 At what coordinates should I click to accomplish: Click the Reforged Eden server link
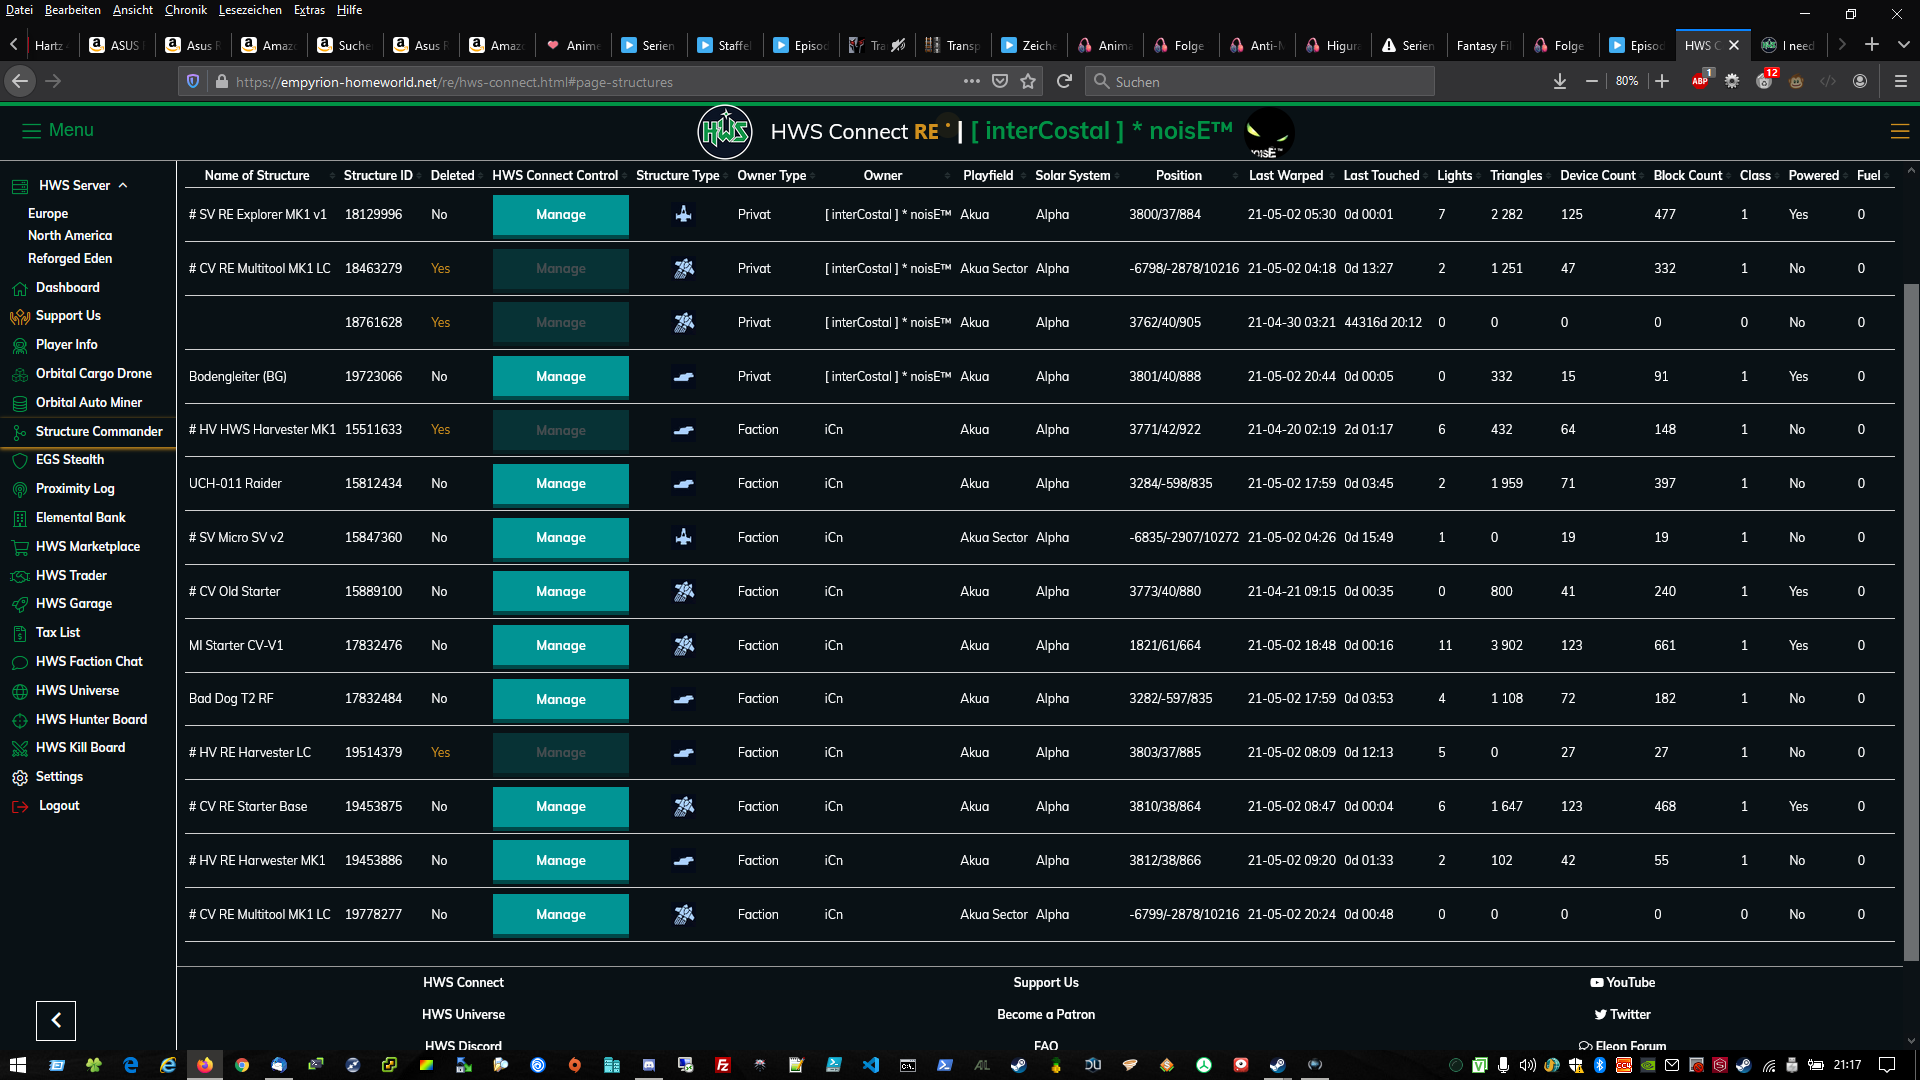[x=70, y=259]
